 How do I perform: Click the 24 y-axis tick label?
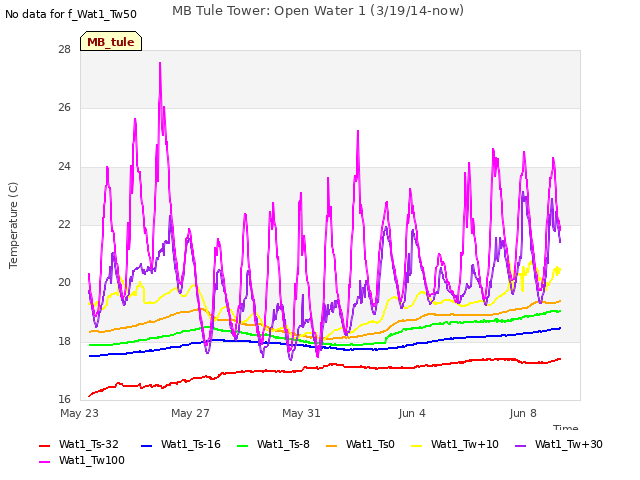point(64,166)
